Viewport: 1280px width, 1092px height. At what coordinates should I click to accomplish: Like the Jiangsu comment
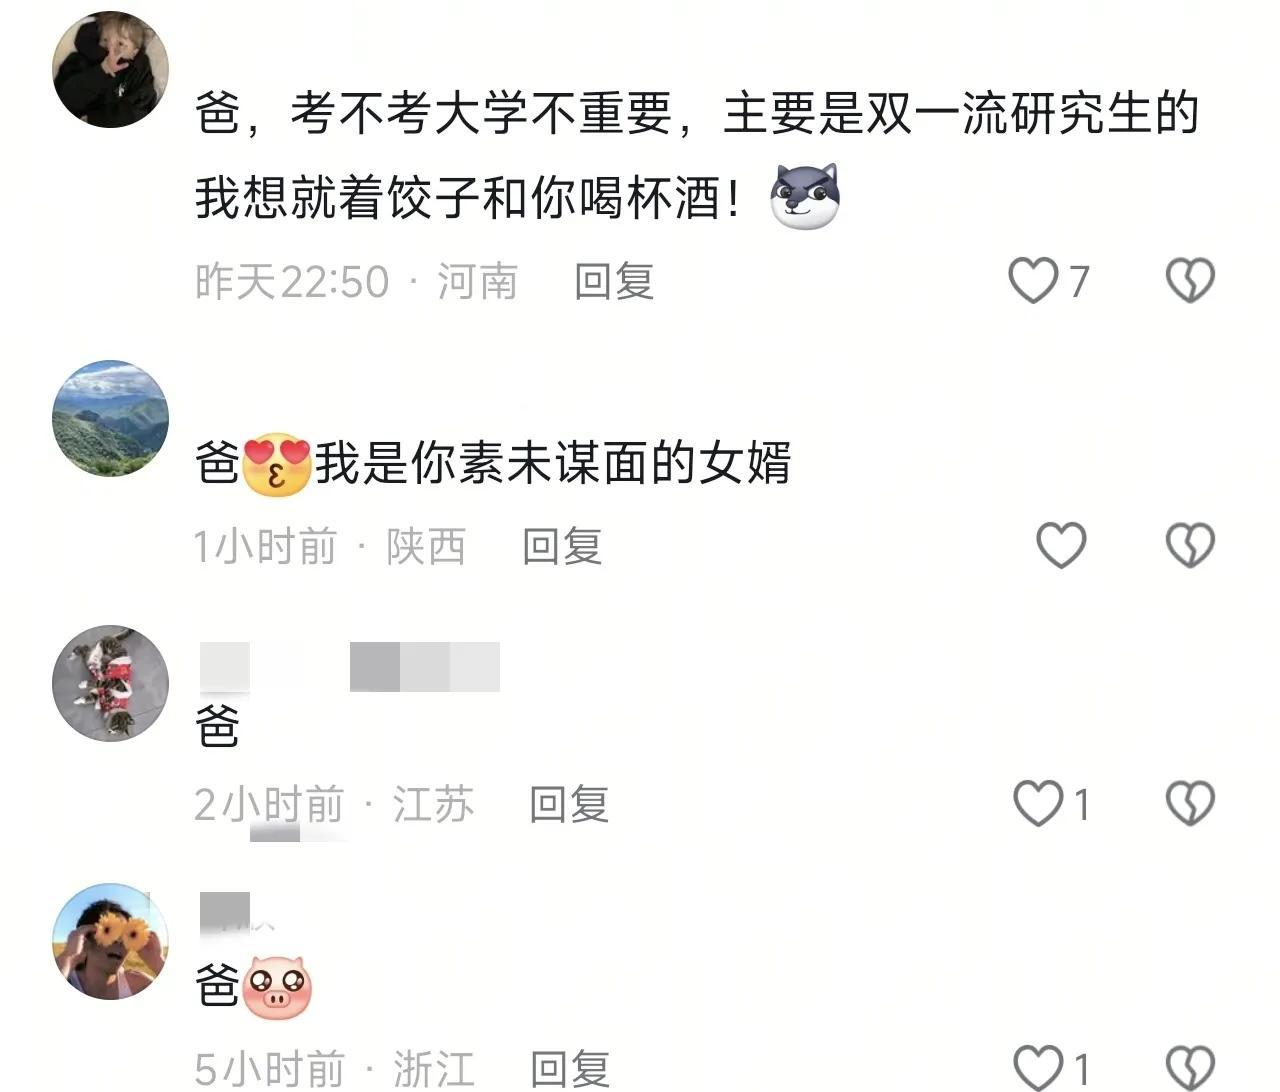[x=1039, y=803]
